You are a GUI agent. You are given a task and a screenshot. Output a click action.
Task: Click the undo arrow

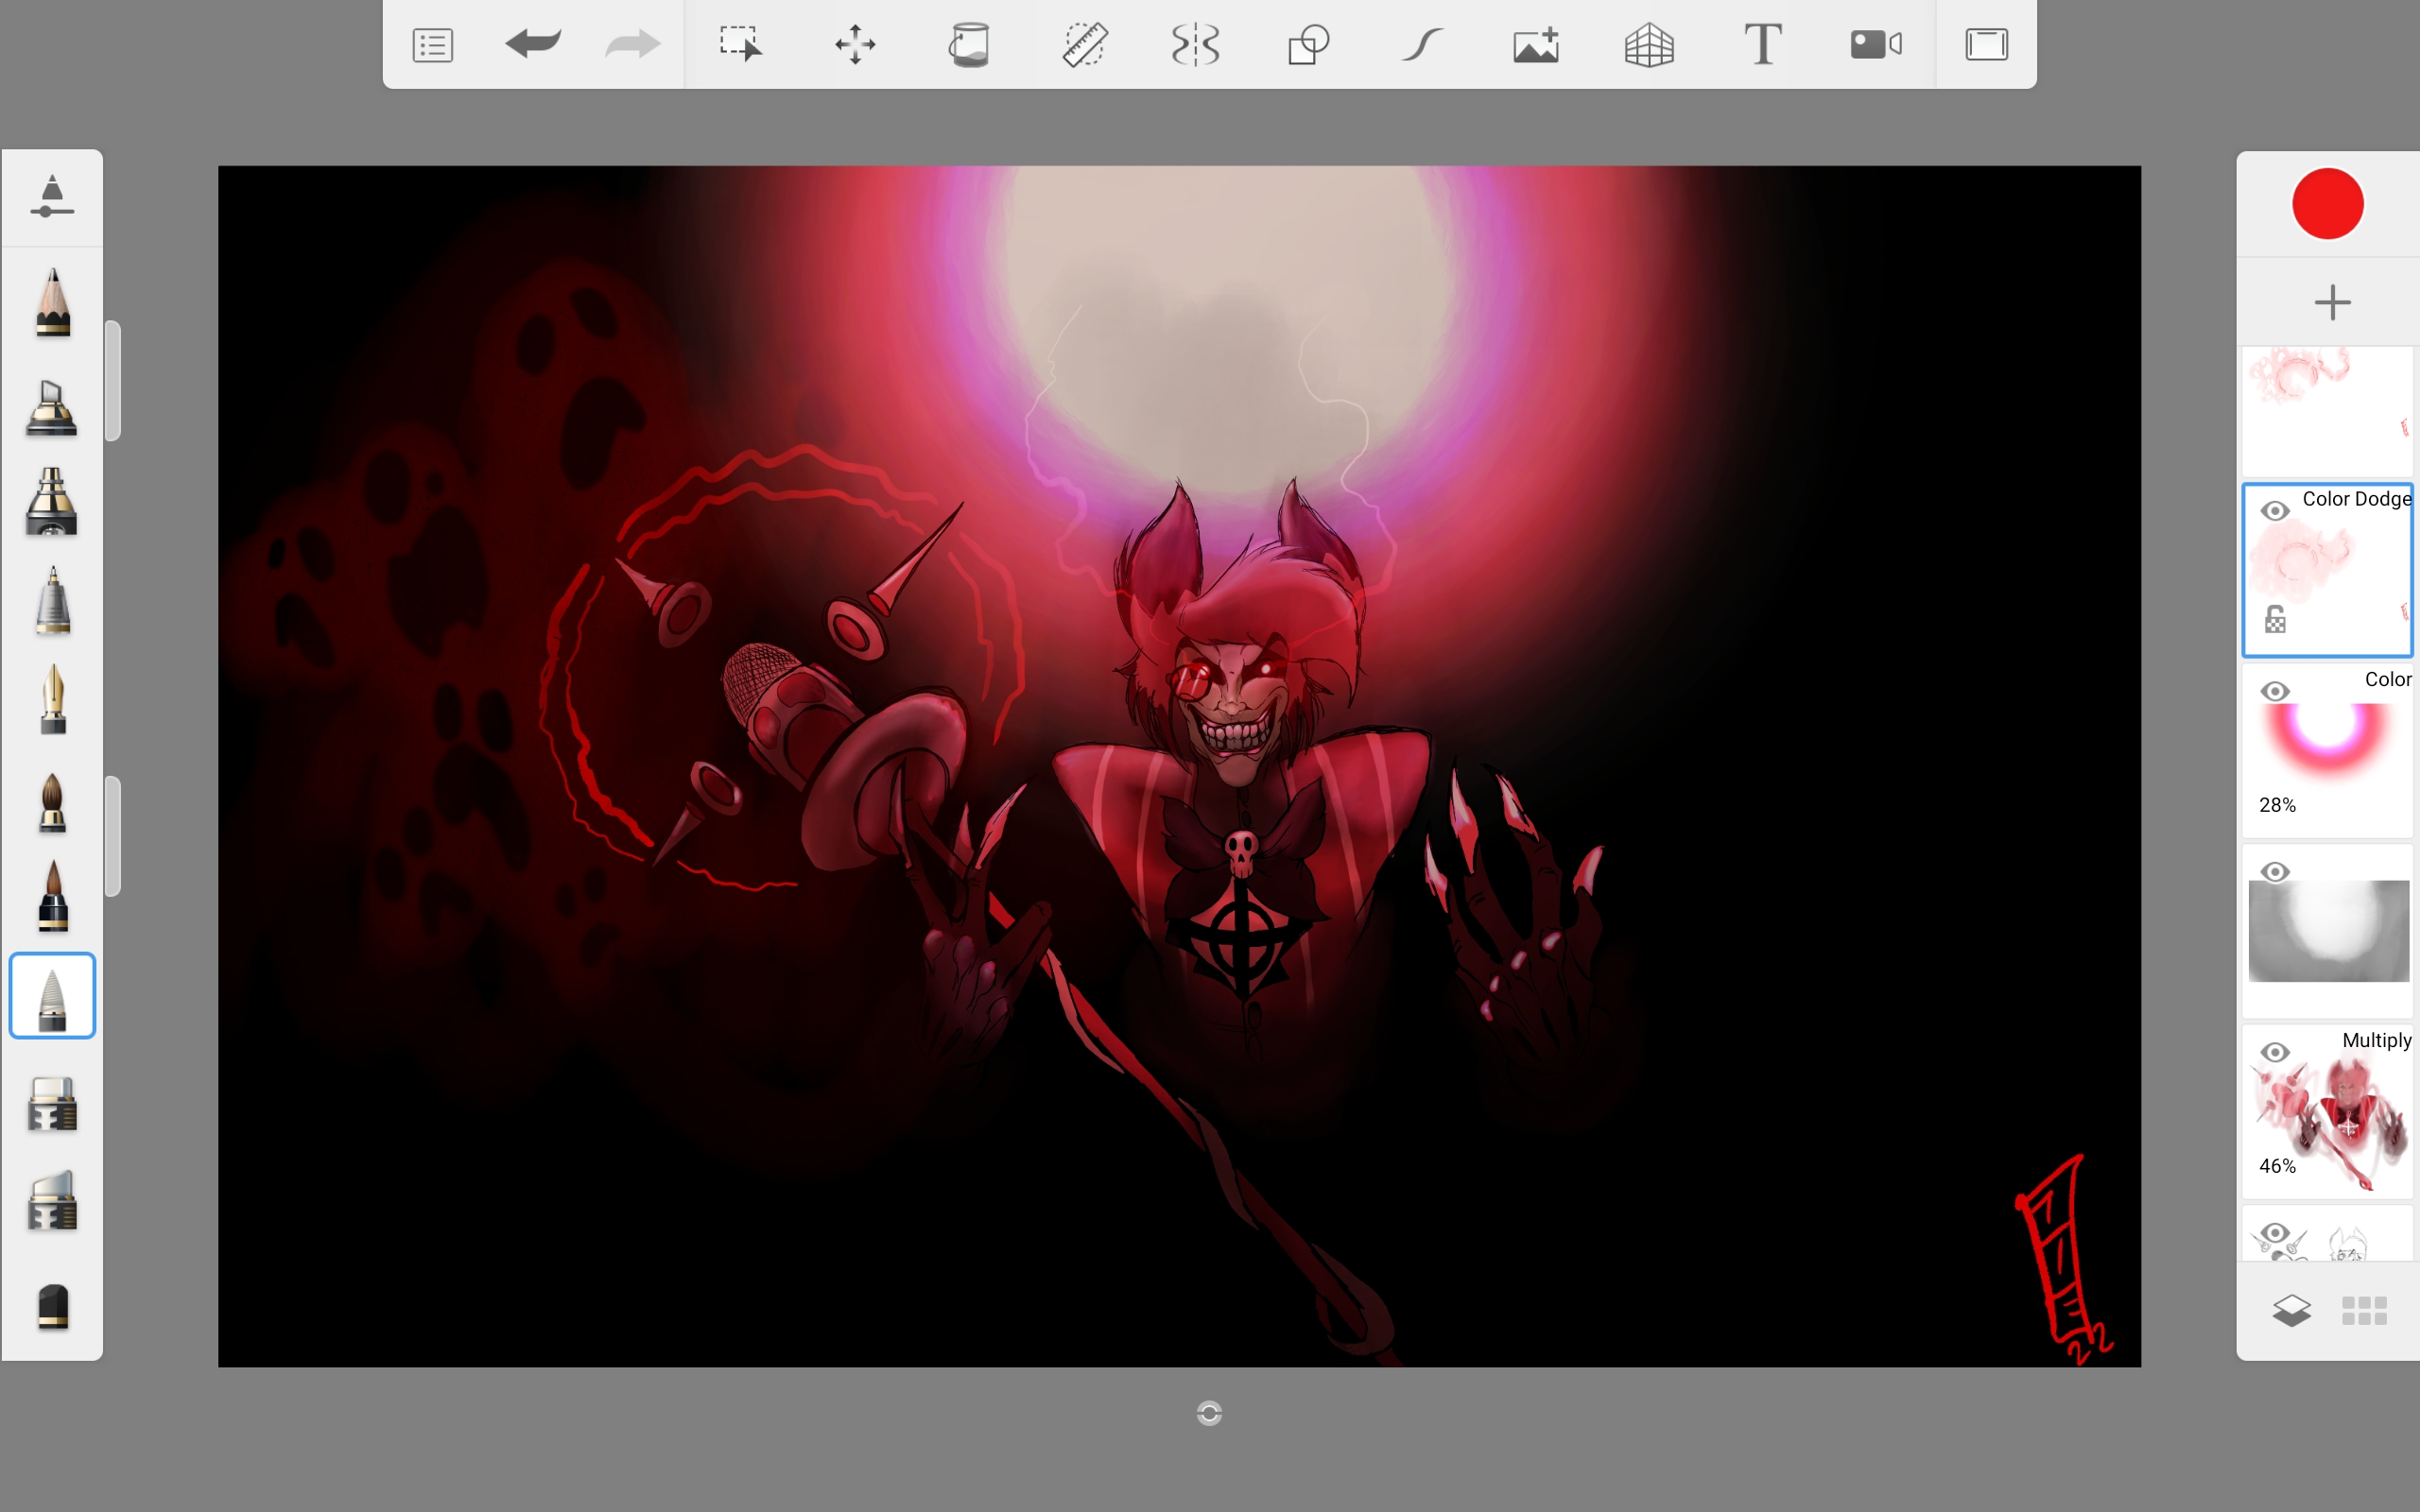pyautogui.click(x=533, y=44)
